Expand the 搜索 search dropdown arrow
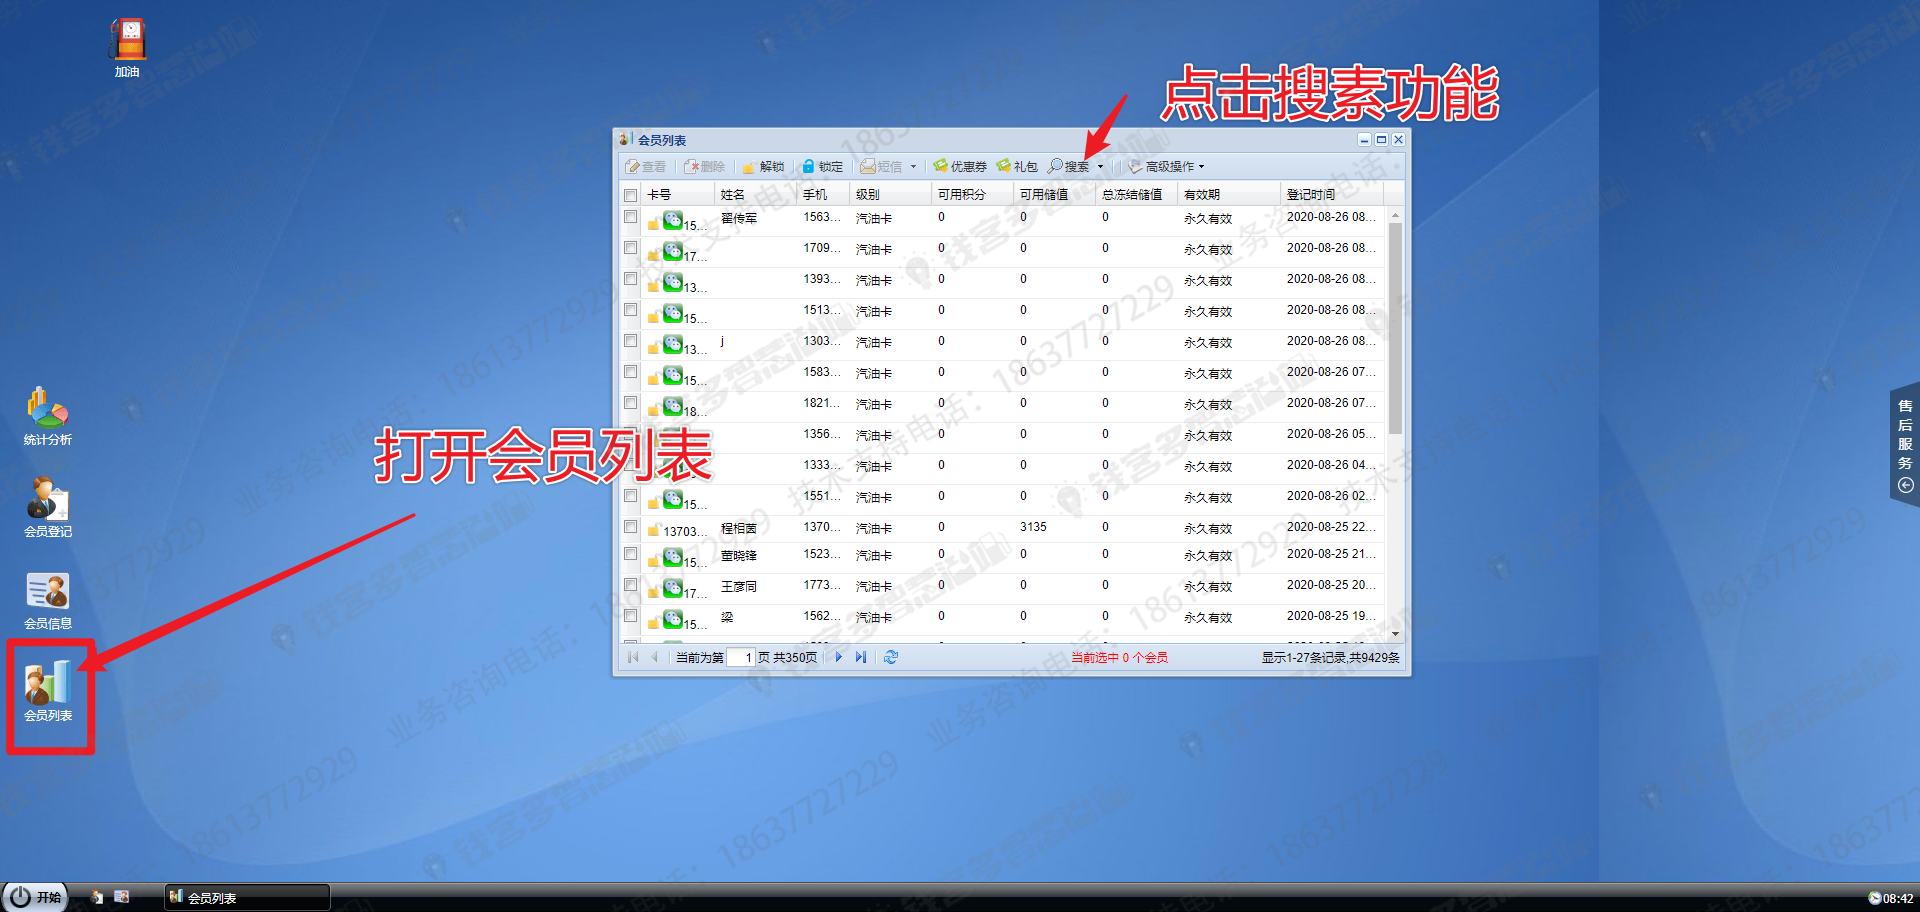 [1101, 167]
